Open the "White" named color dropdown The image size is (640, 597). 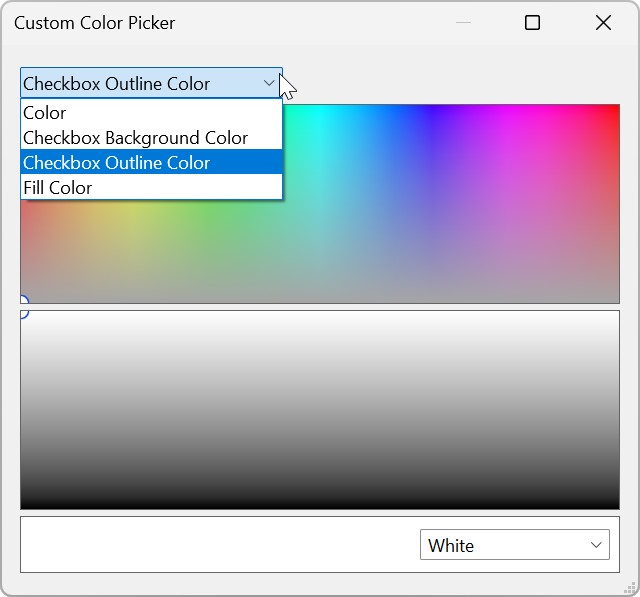click(514, 545)
